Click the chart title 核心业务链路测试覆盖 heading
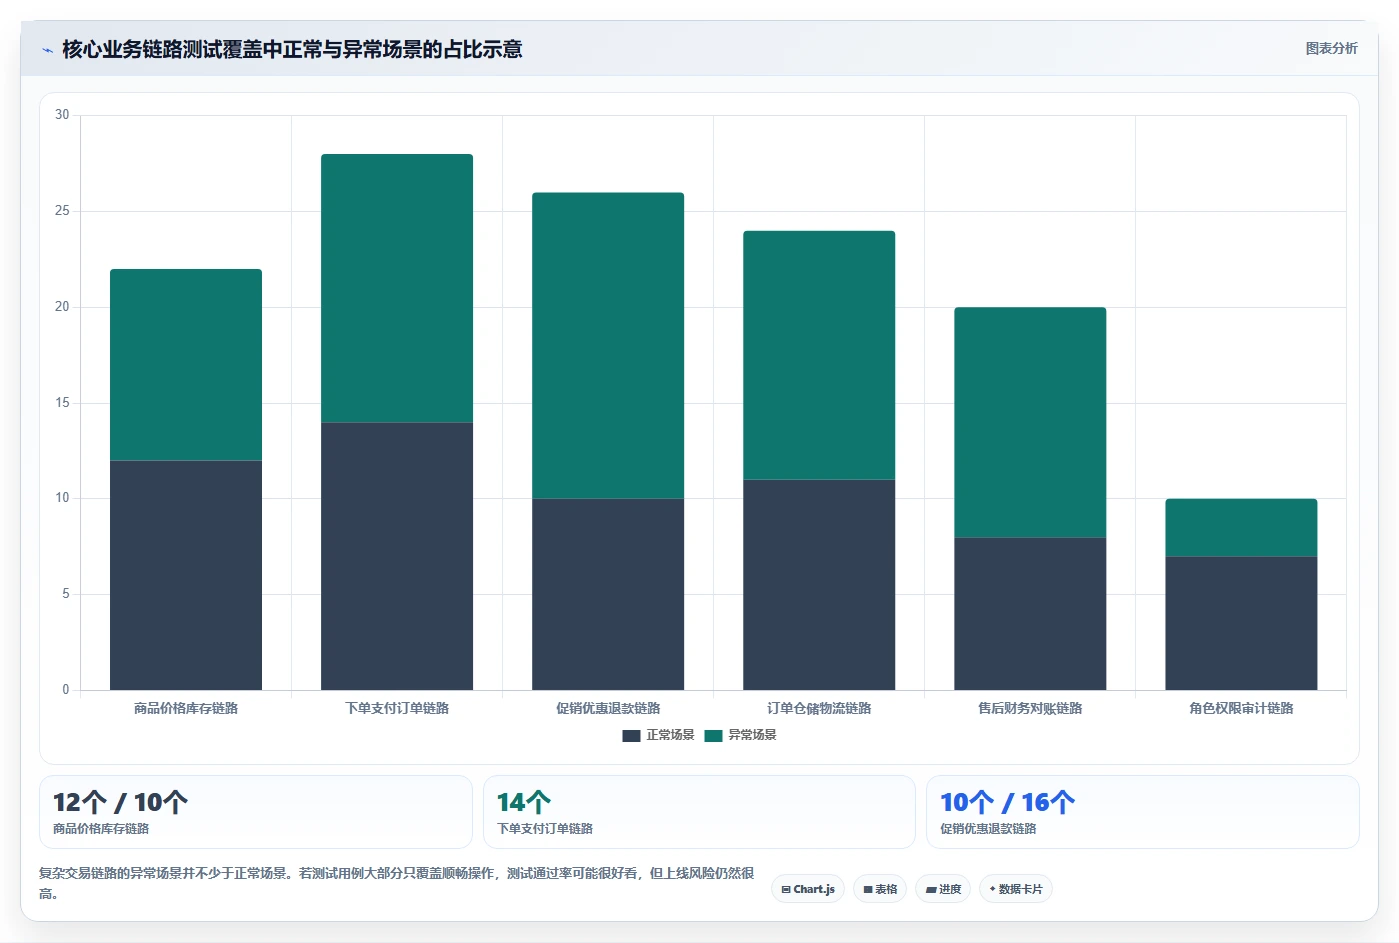The height and width of the screenshot is (943, 1399). (x=292, y=50)
